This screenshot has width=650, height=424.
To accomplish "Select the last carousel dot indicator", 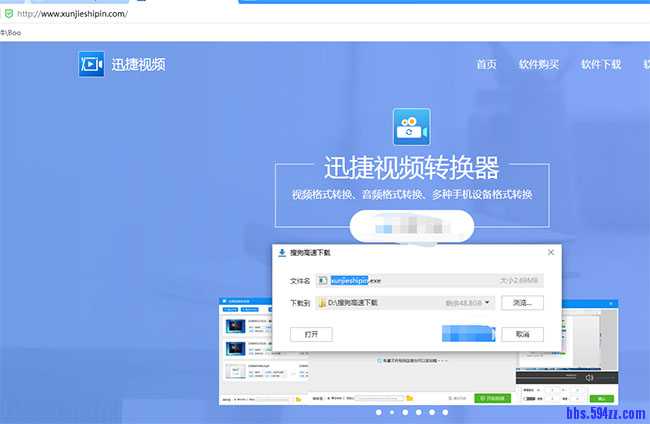I will pyautogui.click(x=446, y=411).
